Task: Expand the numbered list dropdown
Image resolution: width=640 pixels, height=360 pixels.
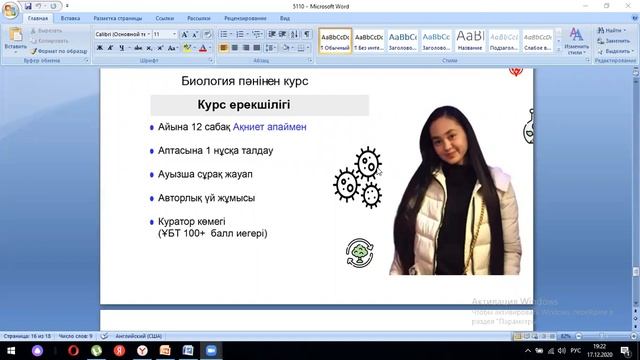Action: tap(247, 34)
